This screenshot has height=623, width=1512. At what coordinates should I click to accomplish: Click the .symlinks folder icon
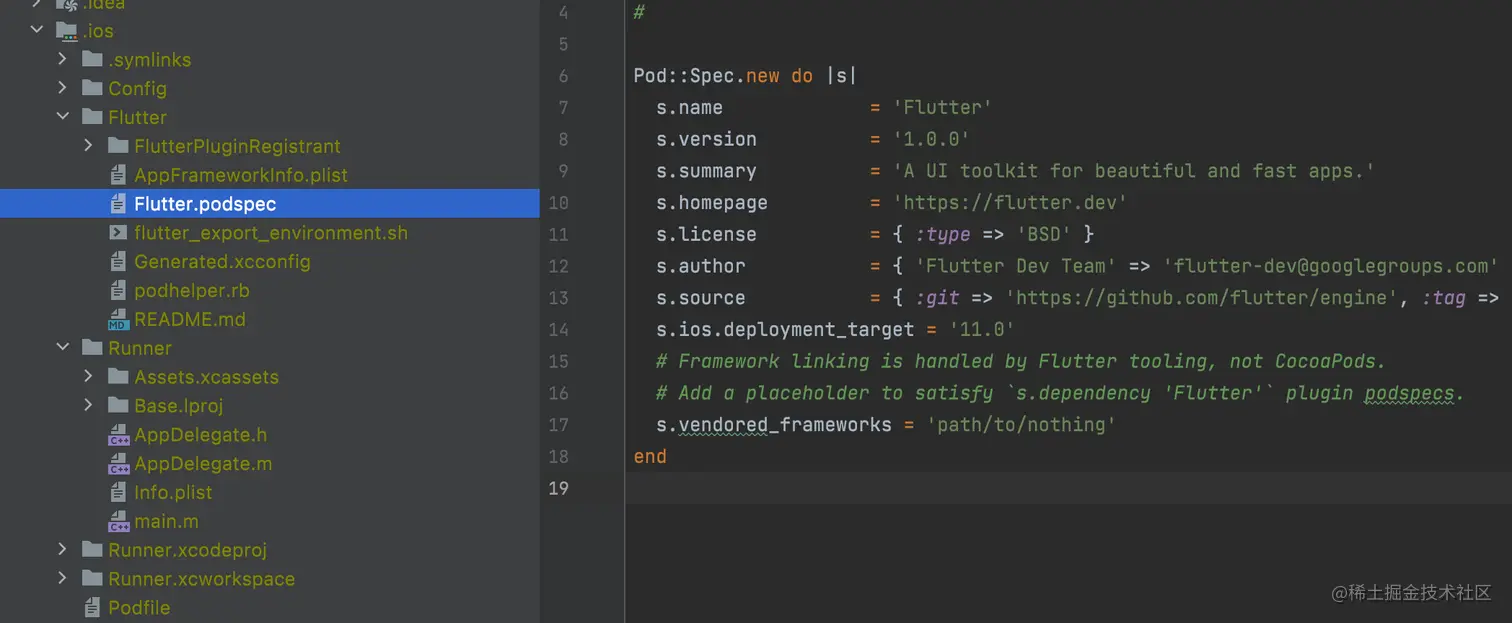click(x=92, y=59)
